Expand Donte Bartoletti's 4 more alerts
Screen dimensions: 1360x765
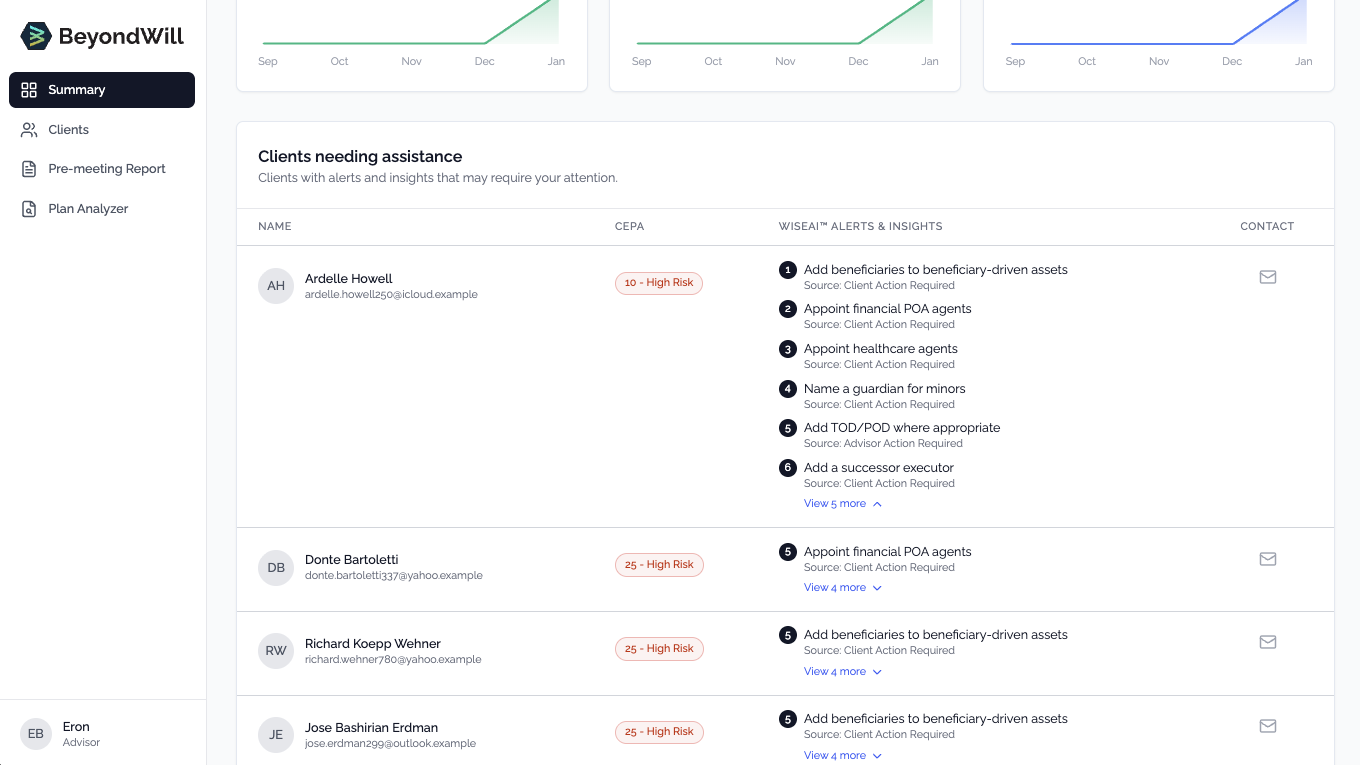[x=842, y=588]
